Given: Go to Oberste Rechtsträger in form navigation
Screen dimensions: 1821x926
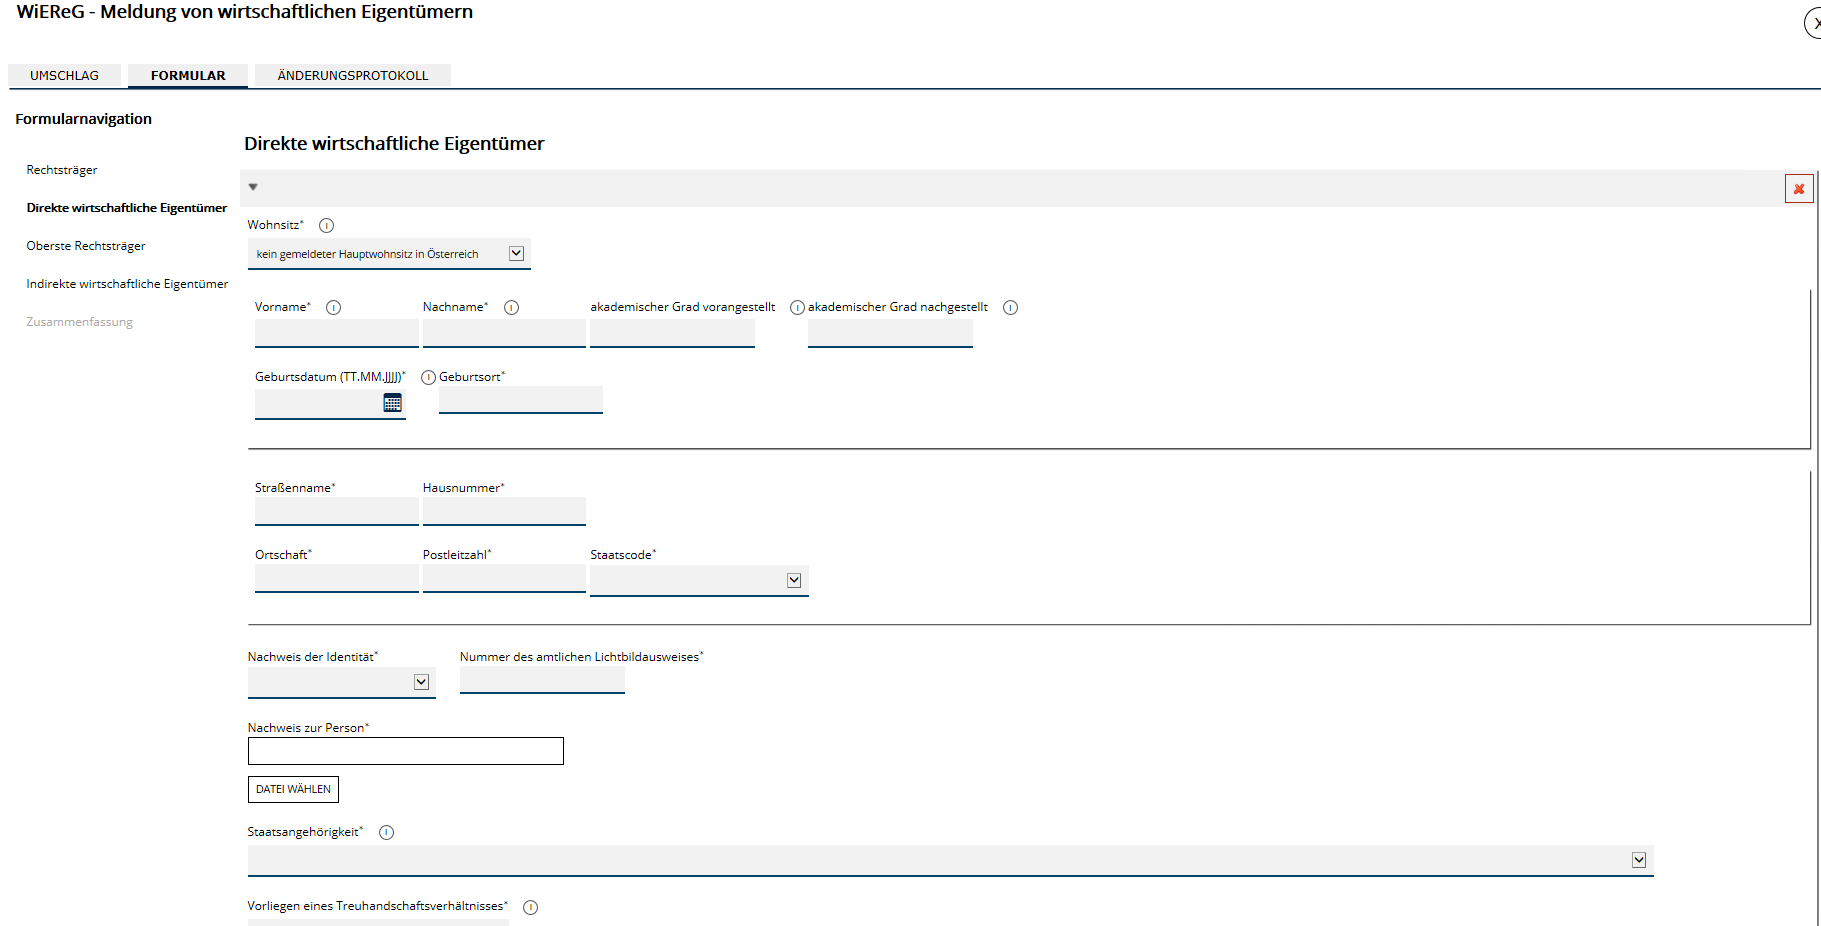Looking at the screenshot, I should click(86, 246).
